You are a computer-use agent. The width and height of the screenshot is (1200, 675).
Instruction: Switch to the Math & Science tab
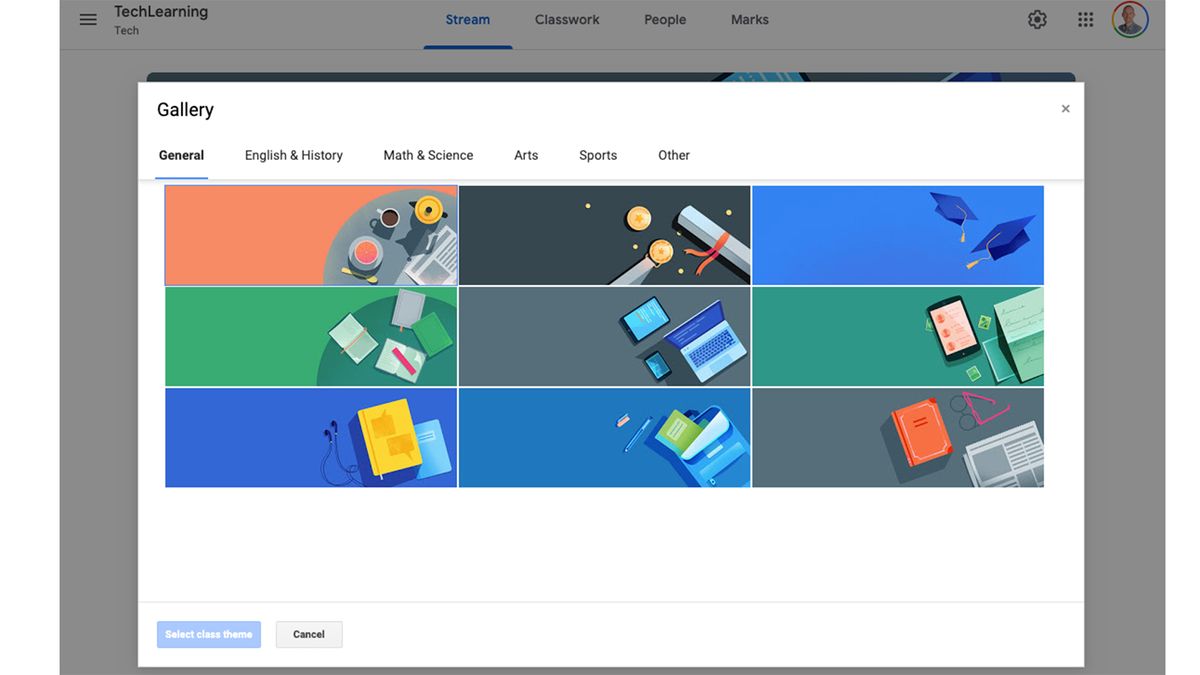[428, 155]
